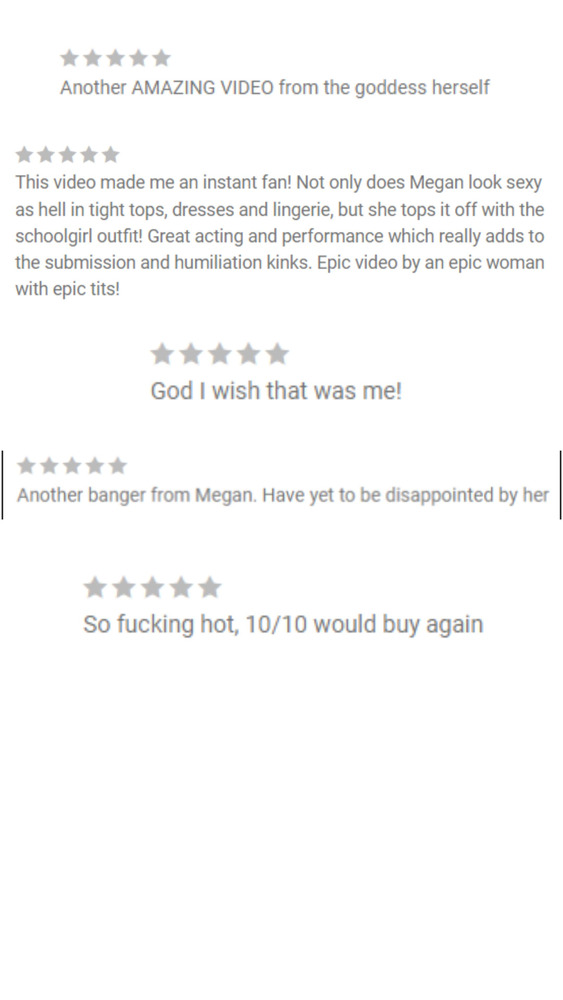
Task: Click the fifth star above 'So fucking hot'
Action: click(210, 587)
